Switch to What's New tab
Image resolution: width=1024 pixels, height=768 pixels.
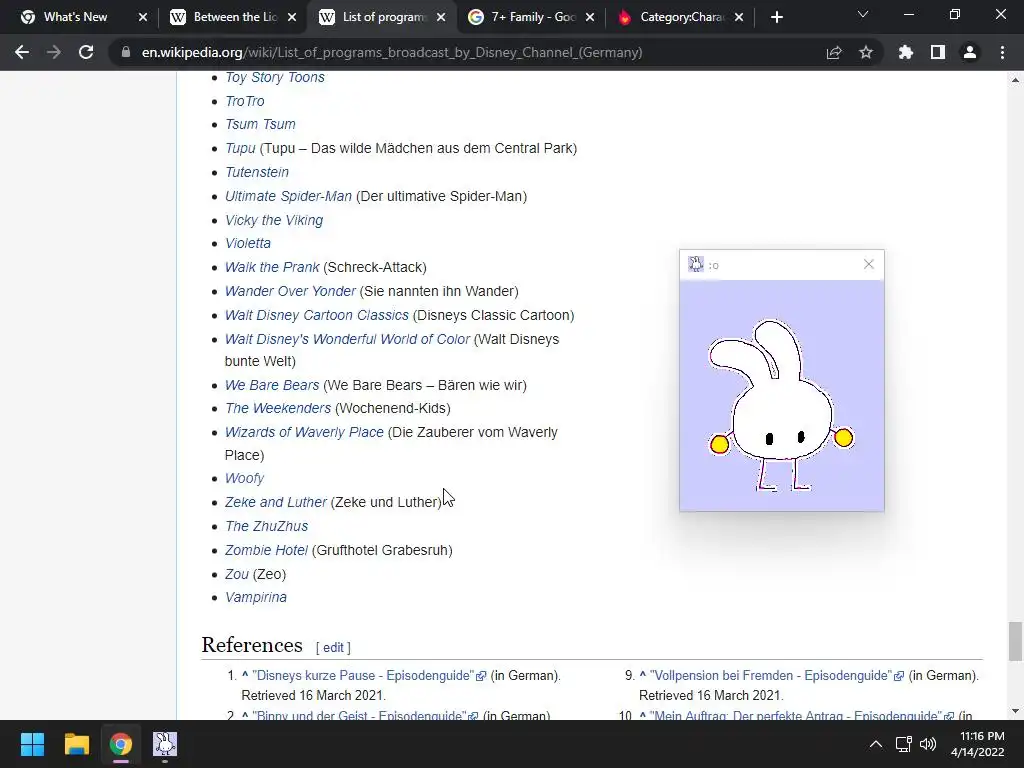click(75, 18)
